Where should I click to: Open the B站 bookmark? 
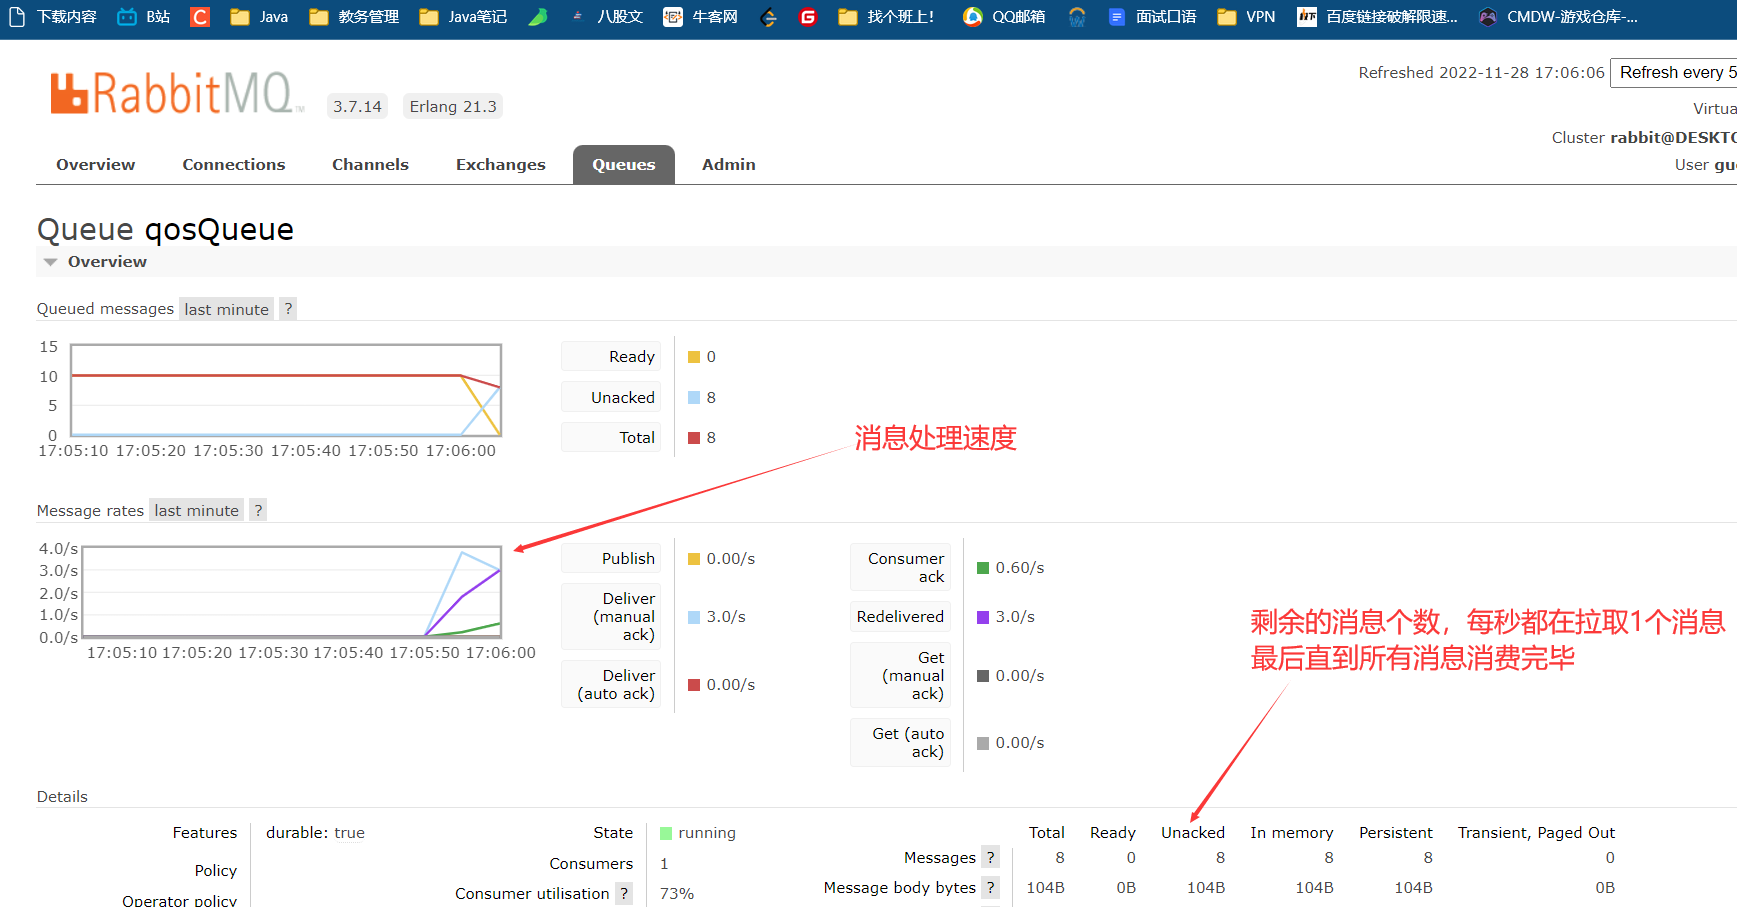[x=144, y=17]
